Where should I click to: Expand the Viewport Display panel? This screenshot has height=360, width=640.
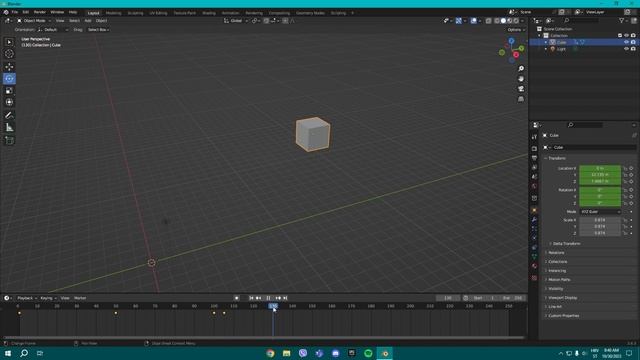pos(562,298)
